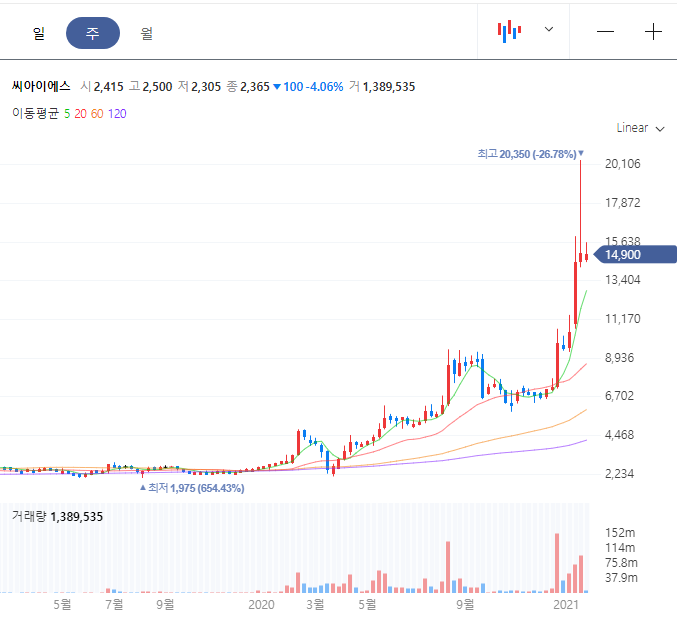Switch chart to monthly (월) view
The image size is (677, 617).
click(146, 33)
